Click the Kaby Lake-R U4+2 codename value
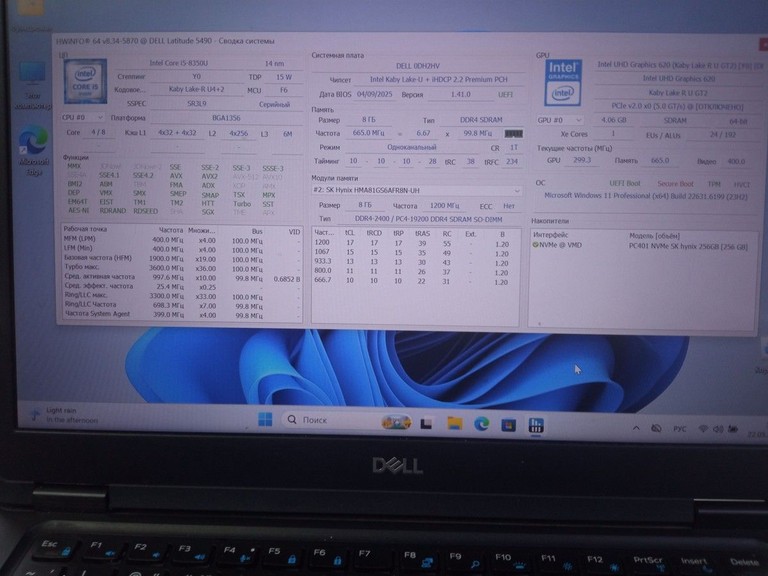Image resolution: width=768 pixels, height=576 pixels. point(196,90)
